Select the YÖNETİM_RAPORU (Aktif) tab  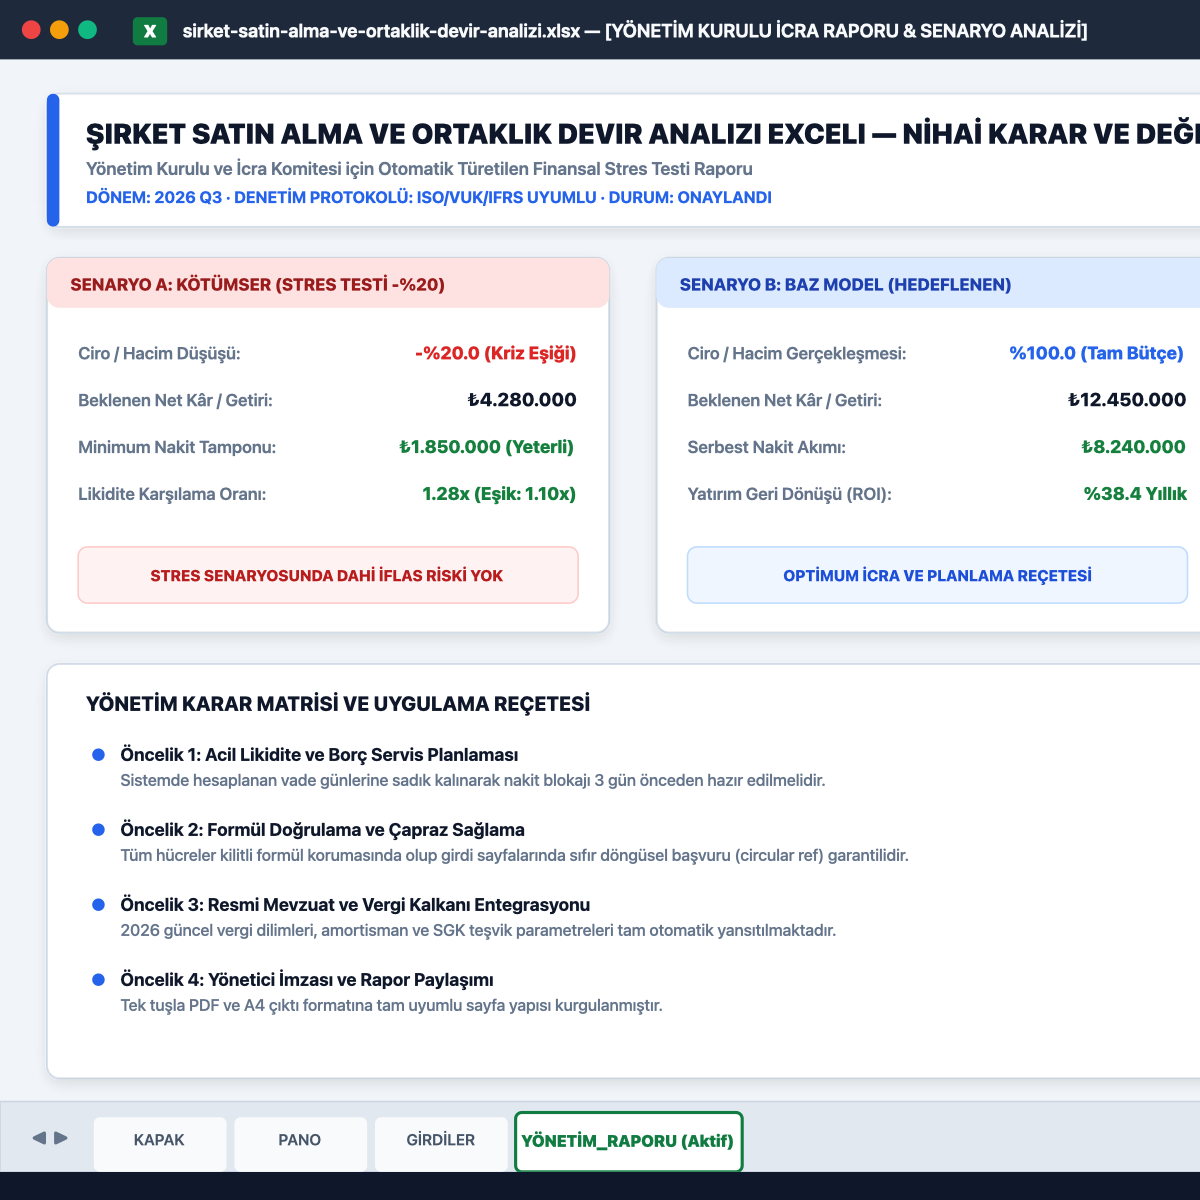point(628,1141)
